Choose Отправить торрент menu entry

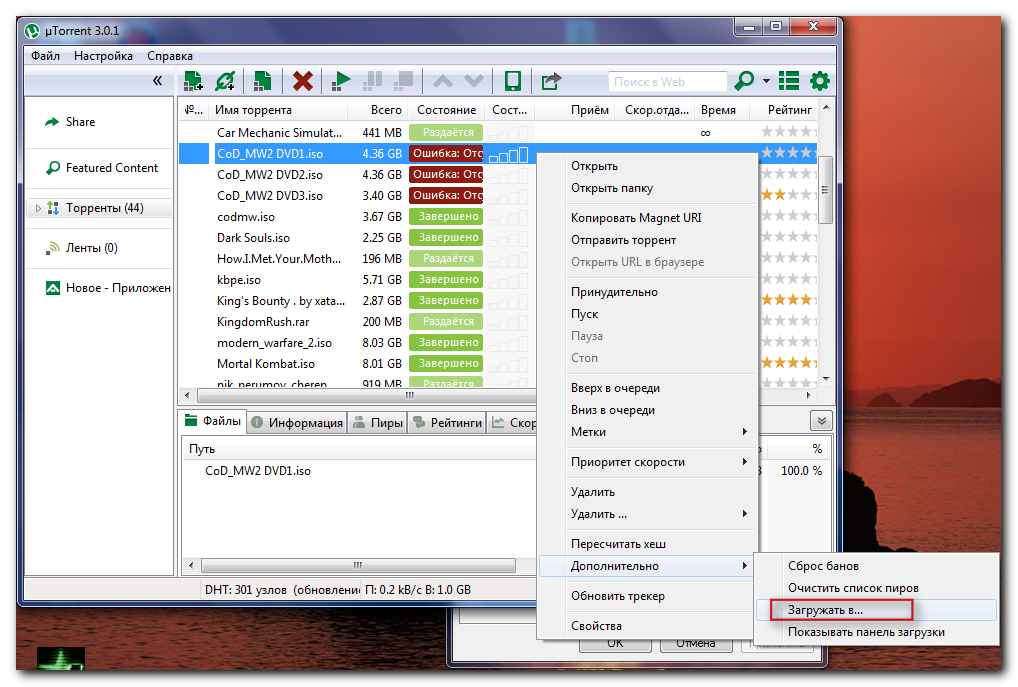[x=648, y=240]
